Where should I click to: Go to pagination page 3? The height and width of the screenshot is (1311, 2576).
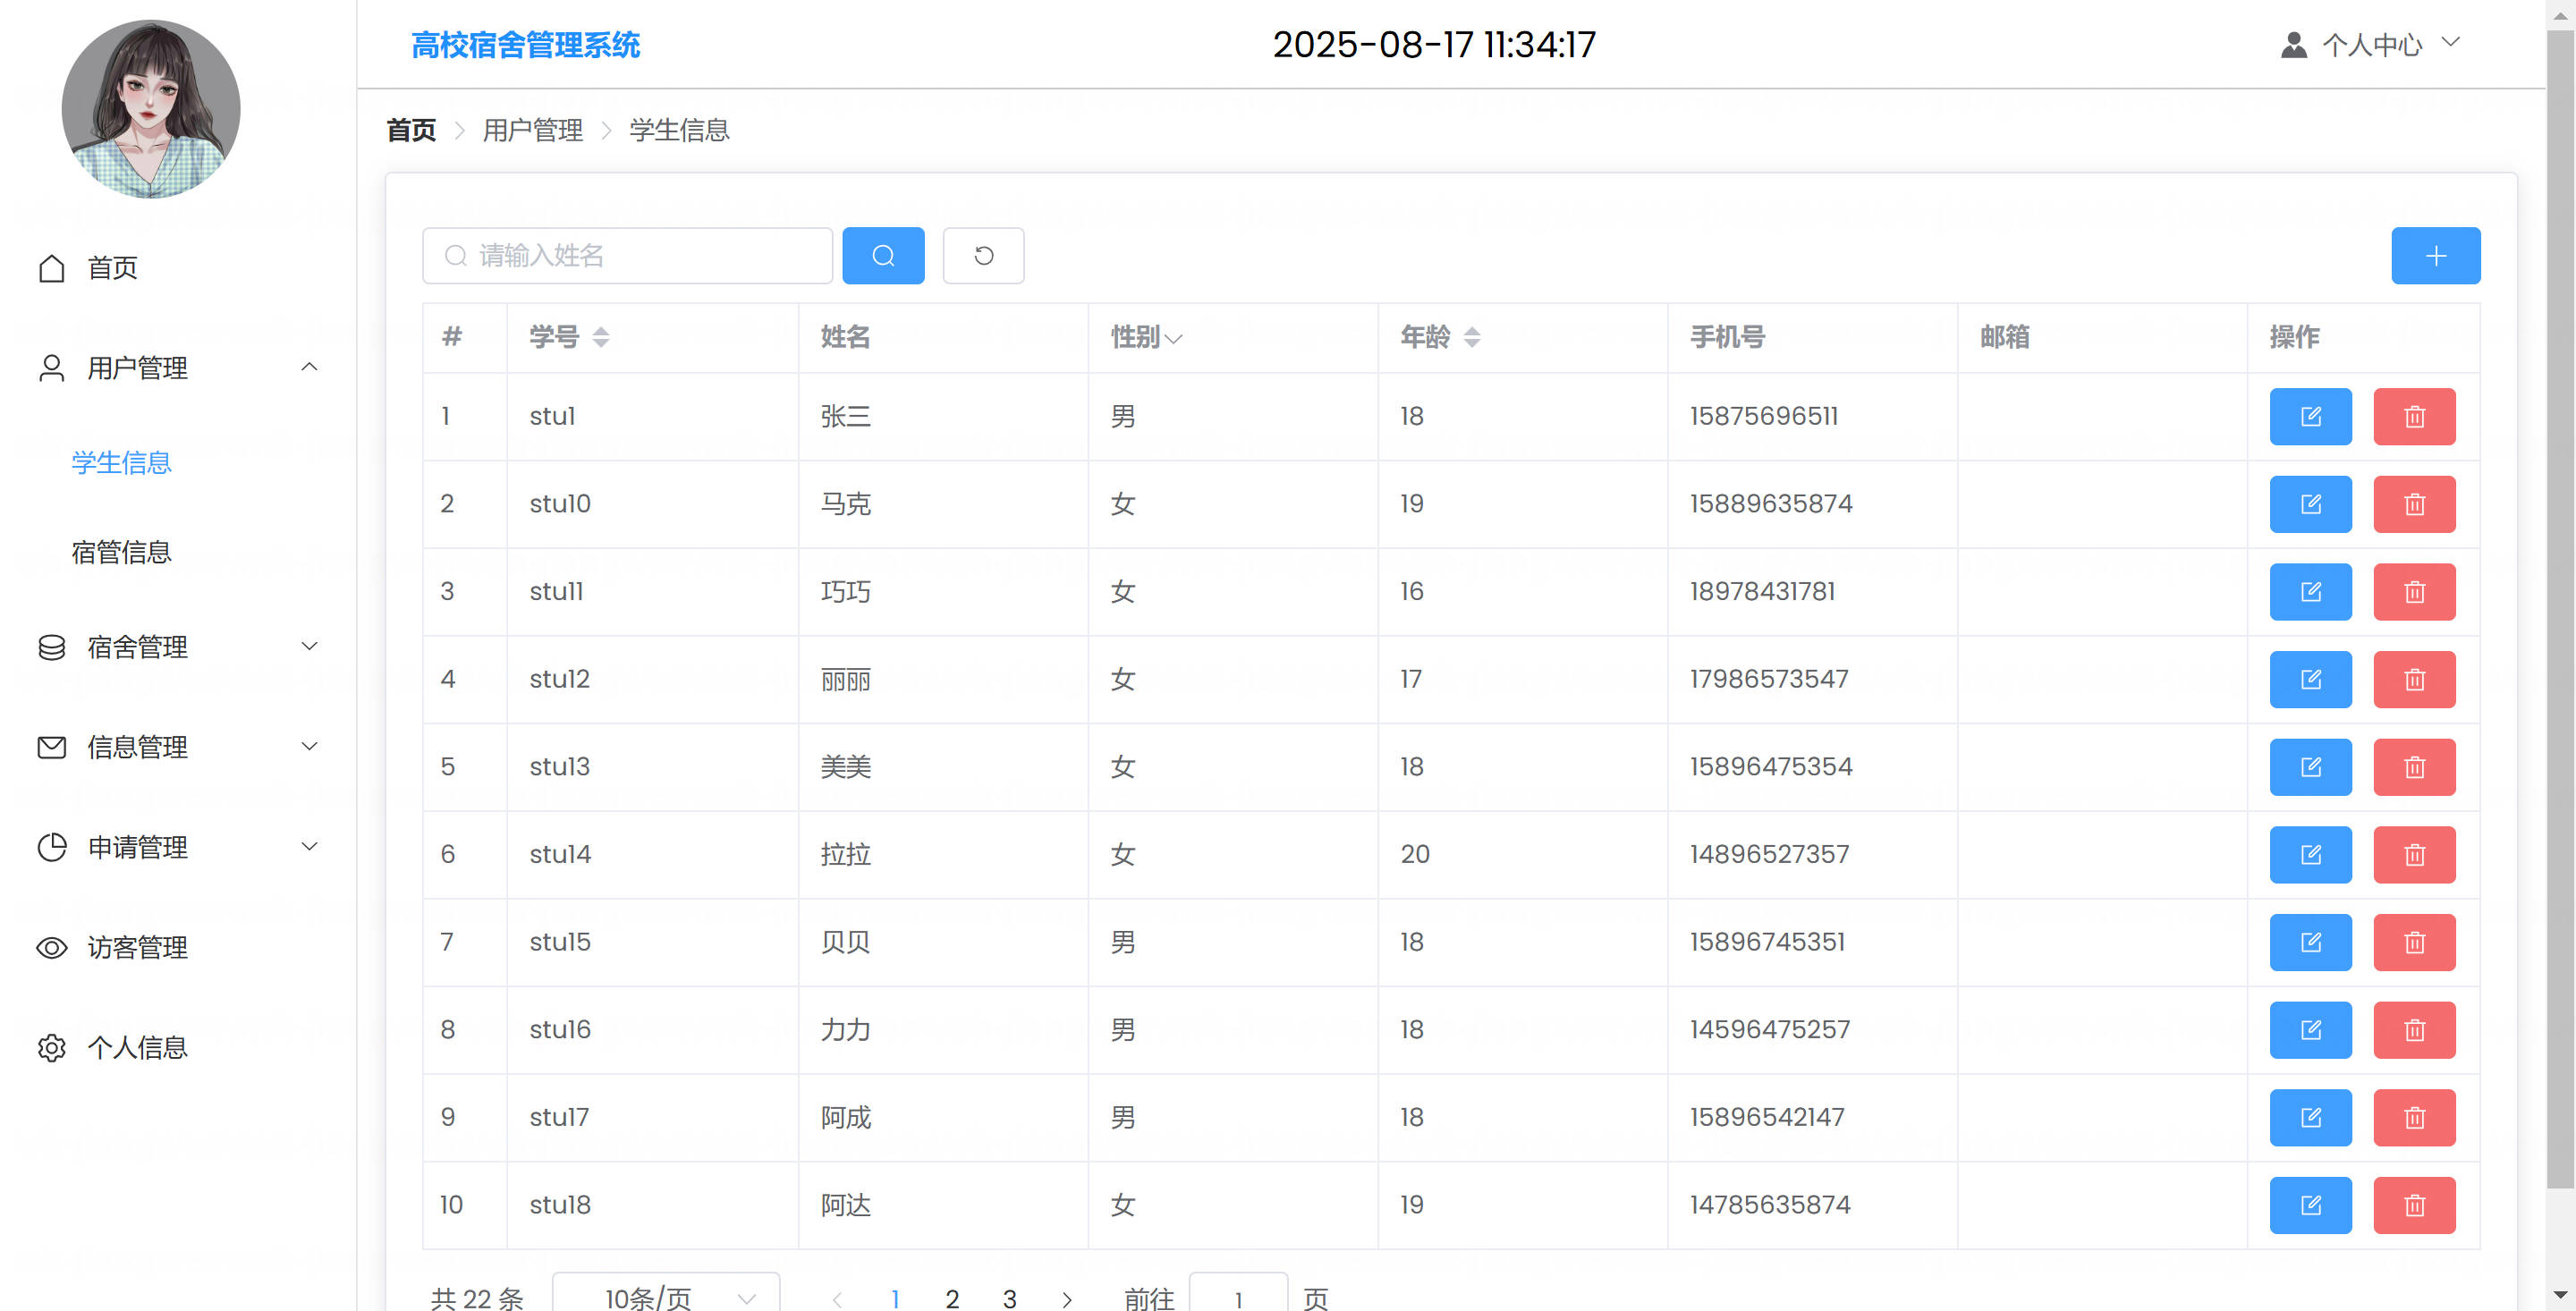pyautogui.click(x=1009, y=1298)
